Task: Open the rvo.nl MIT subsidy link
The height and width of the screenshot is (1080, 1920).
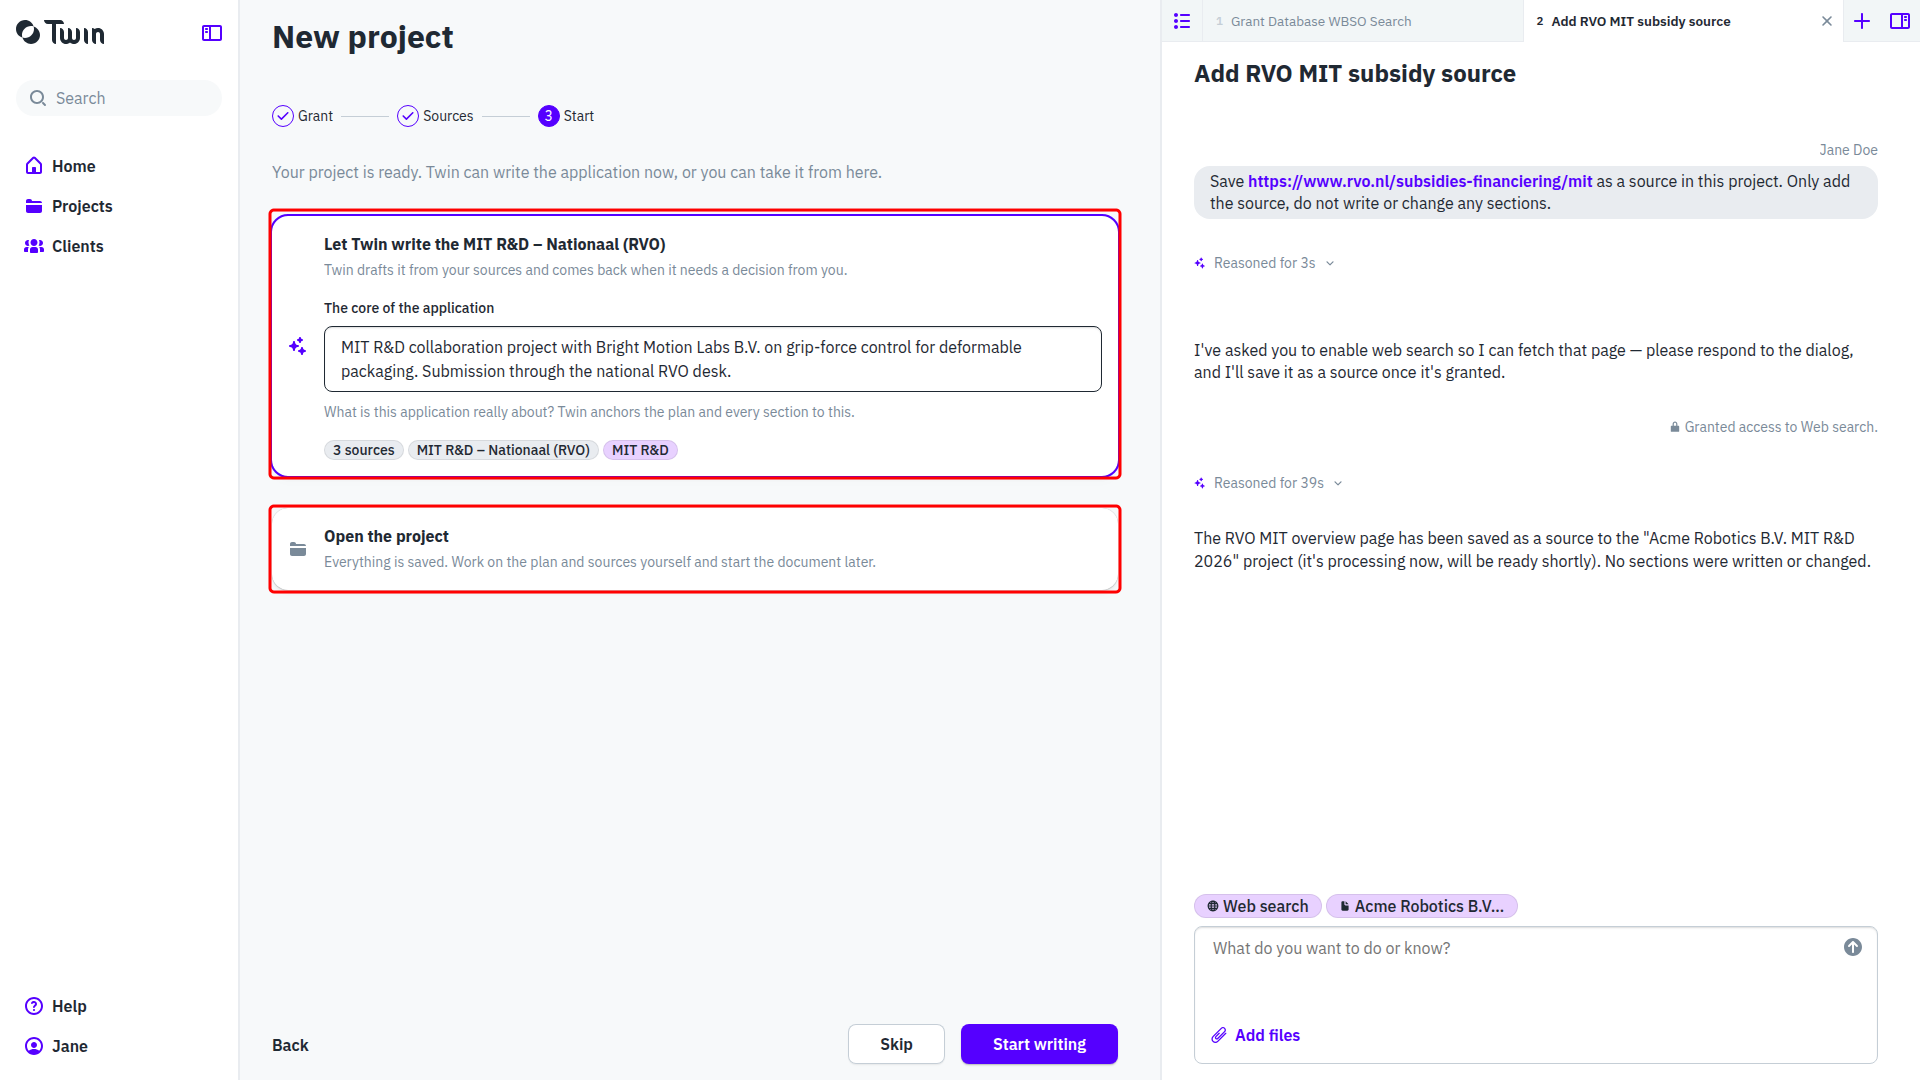Action: click(1420, 181)
